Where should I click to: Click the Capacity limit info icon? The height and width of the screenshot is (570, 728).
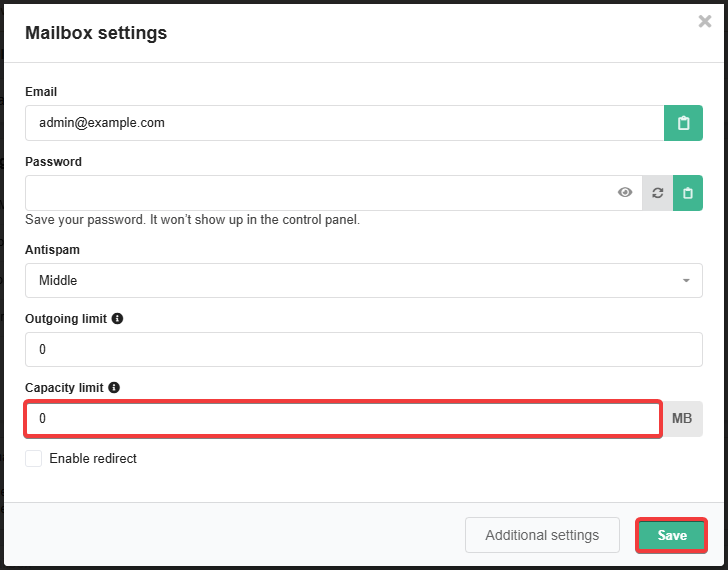pyautogui.click(x=114, y=387)
